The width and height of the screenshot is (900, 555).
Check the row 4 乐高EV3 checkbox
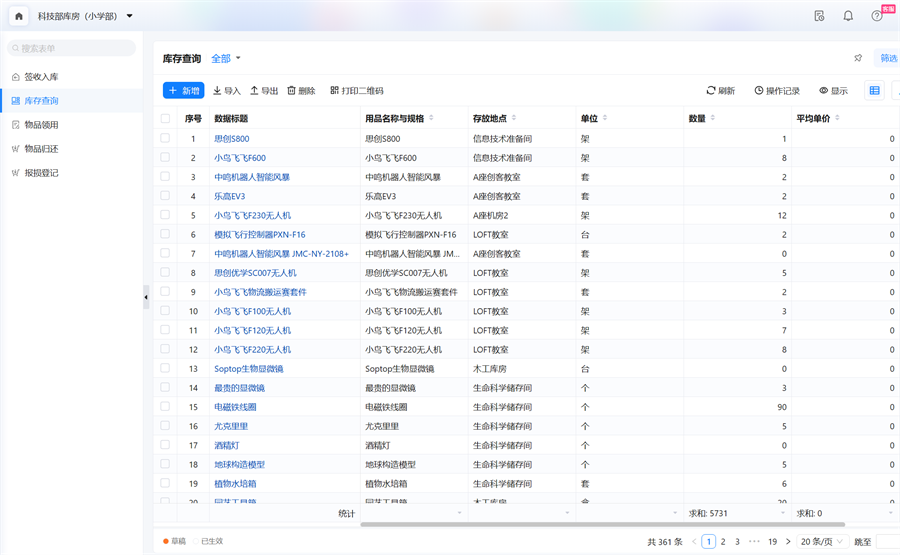pyautogui.click(x=165, y=195)
